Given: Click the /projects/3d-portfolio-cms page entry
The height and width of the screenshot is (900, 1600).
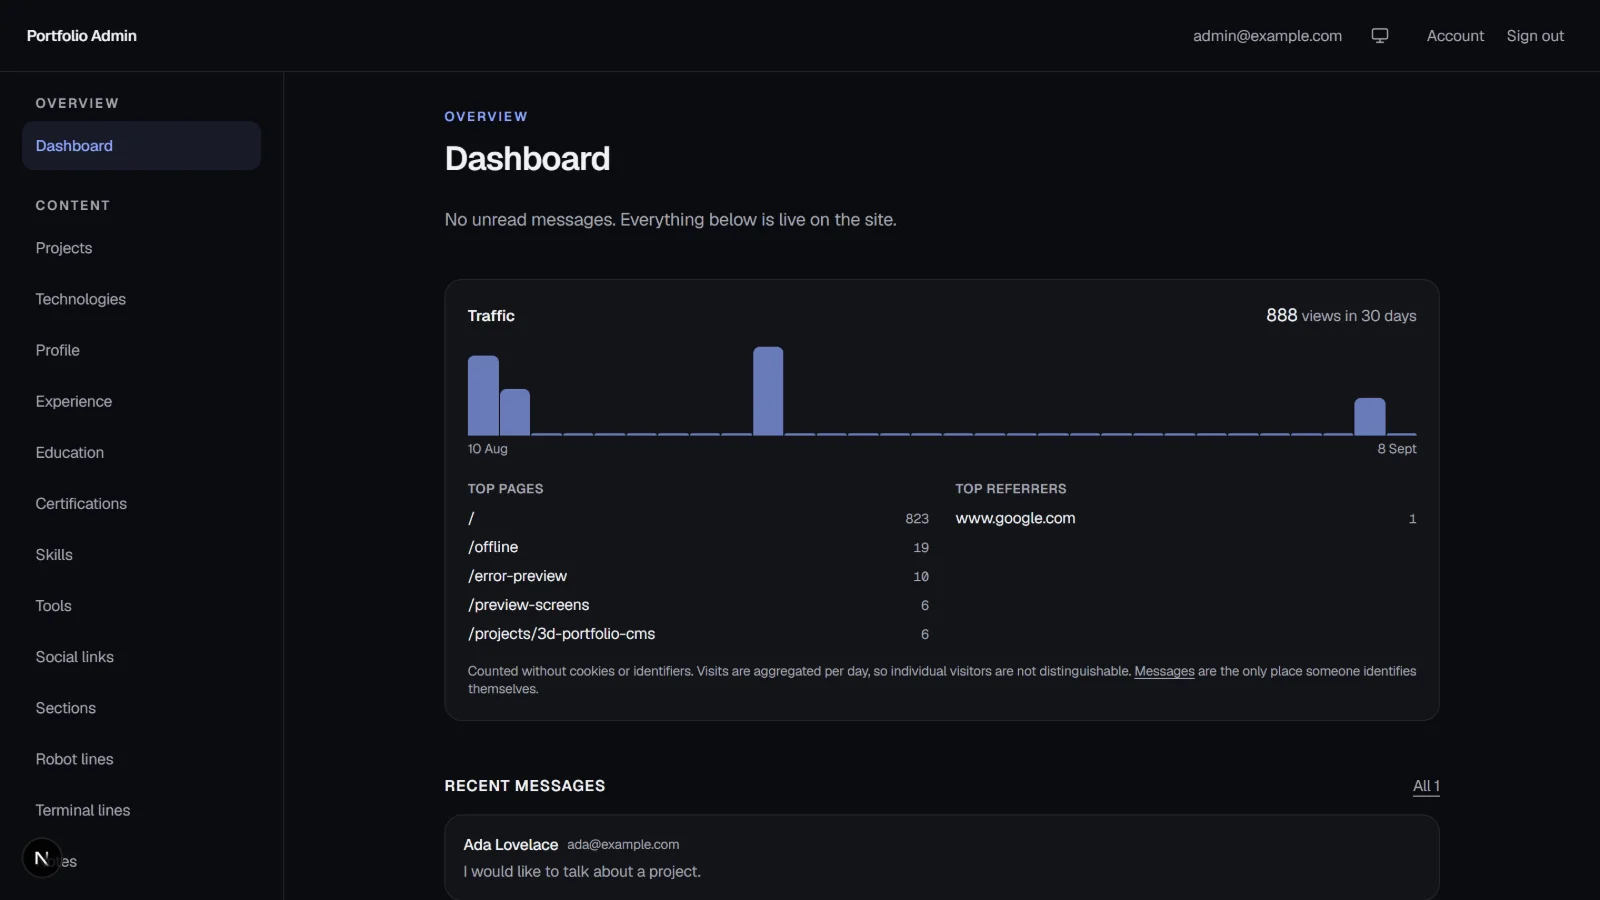Looking at the screenshot, I should tap(698, 634).
